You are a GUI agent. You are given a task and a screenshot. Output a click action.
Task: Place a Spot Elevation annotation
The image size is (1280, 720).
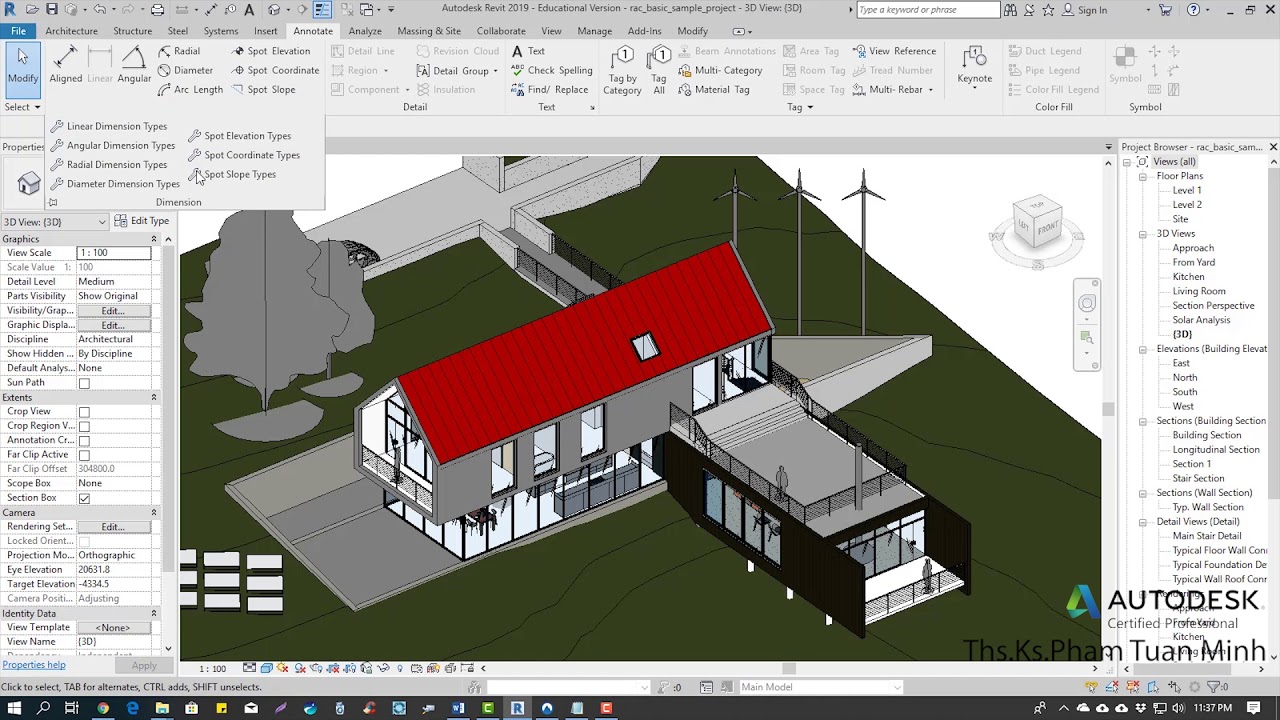click(x=270, y=51)
